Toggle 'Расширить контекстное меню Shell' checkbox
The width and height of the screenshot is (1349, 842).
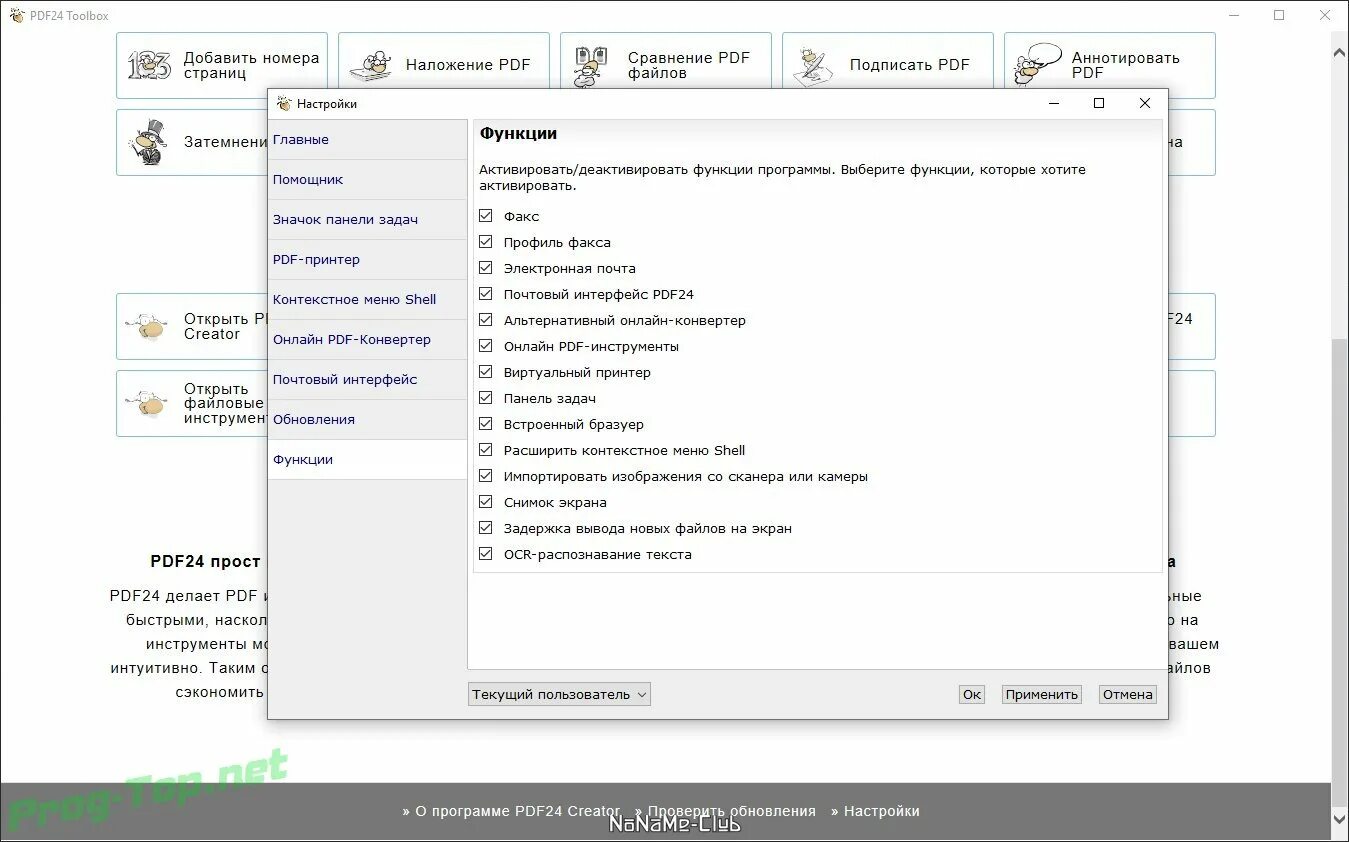[486, 450]
